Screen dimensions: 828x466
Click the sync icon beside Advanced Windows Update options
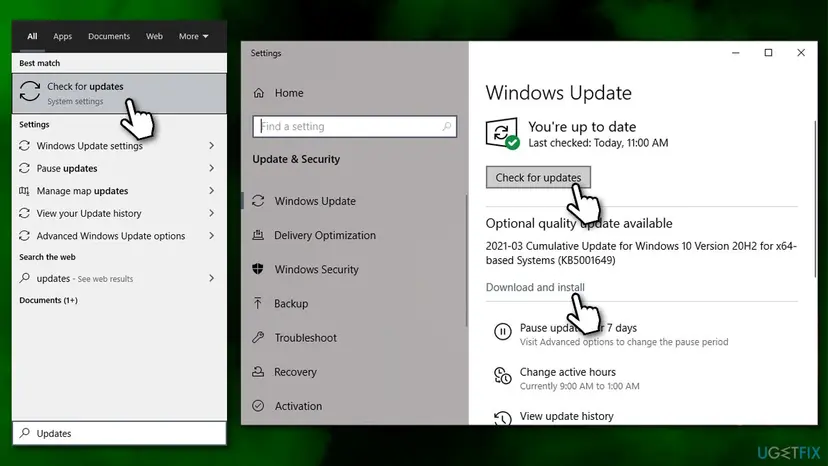24,236
